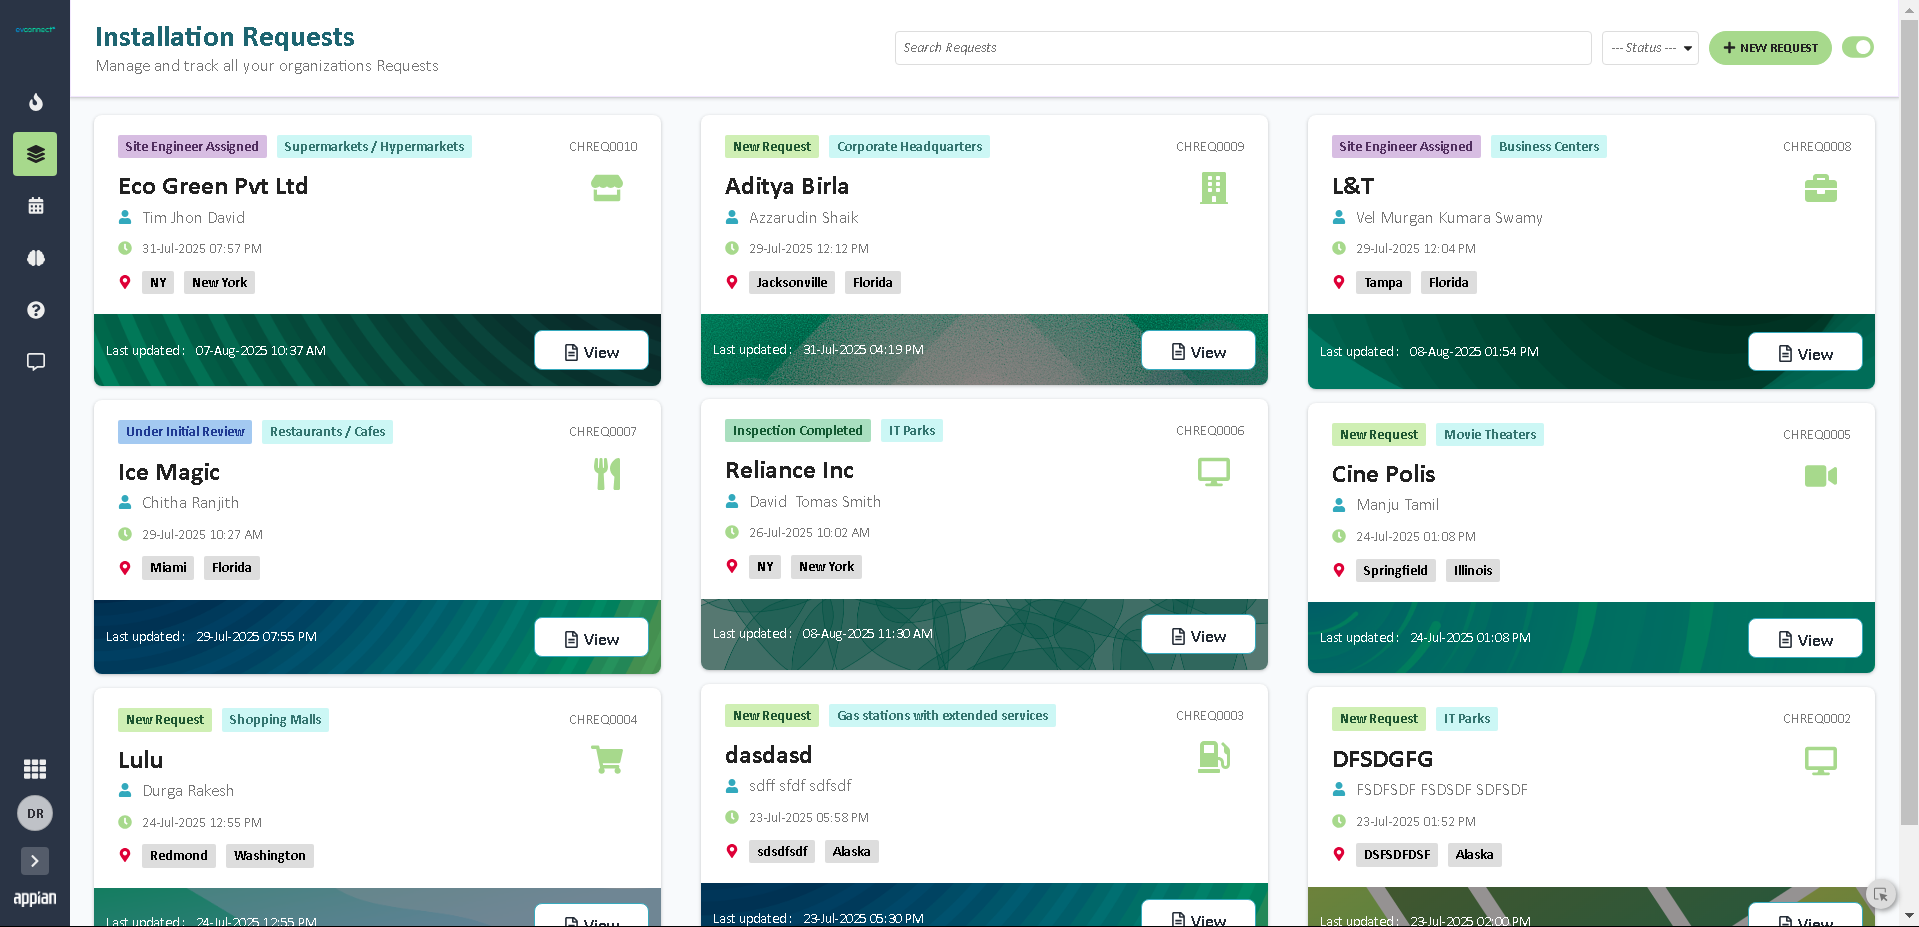View the Reliance Inc request
The height and width of the screenshot is (927, 1919).
(1198, 636)
